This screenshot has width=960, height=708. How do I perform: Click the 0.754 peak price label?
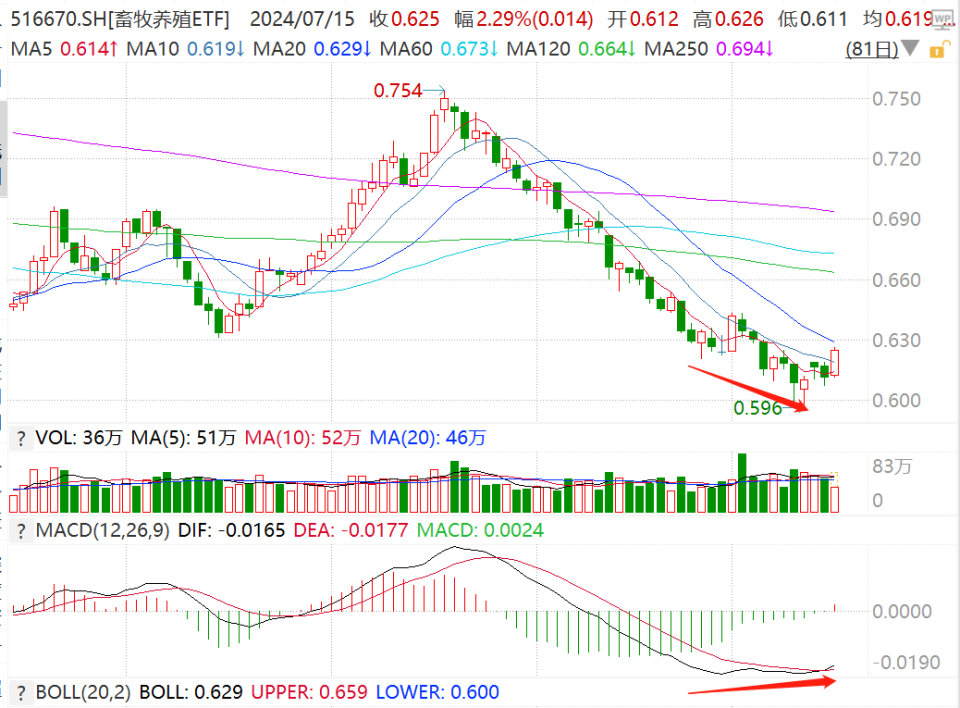tap(398, 91)
